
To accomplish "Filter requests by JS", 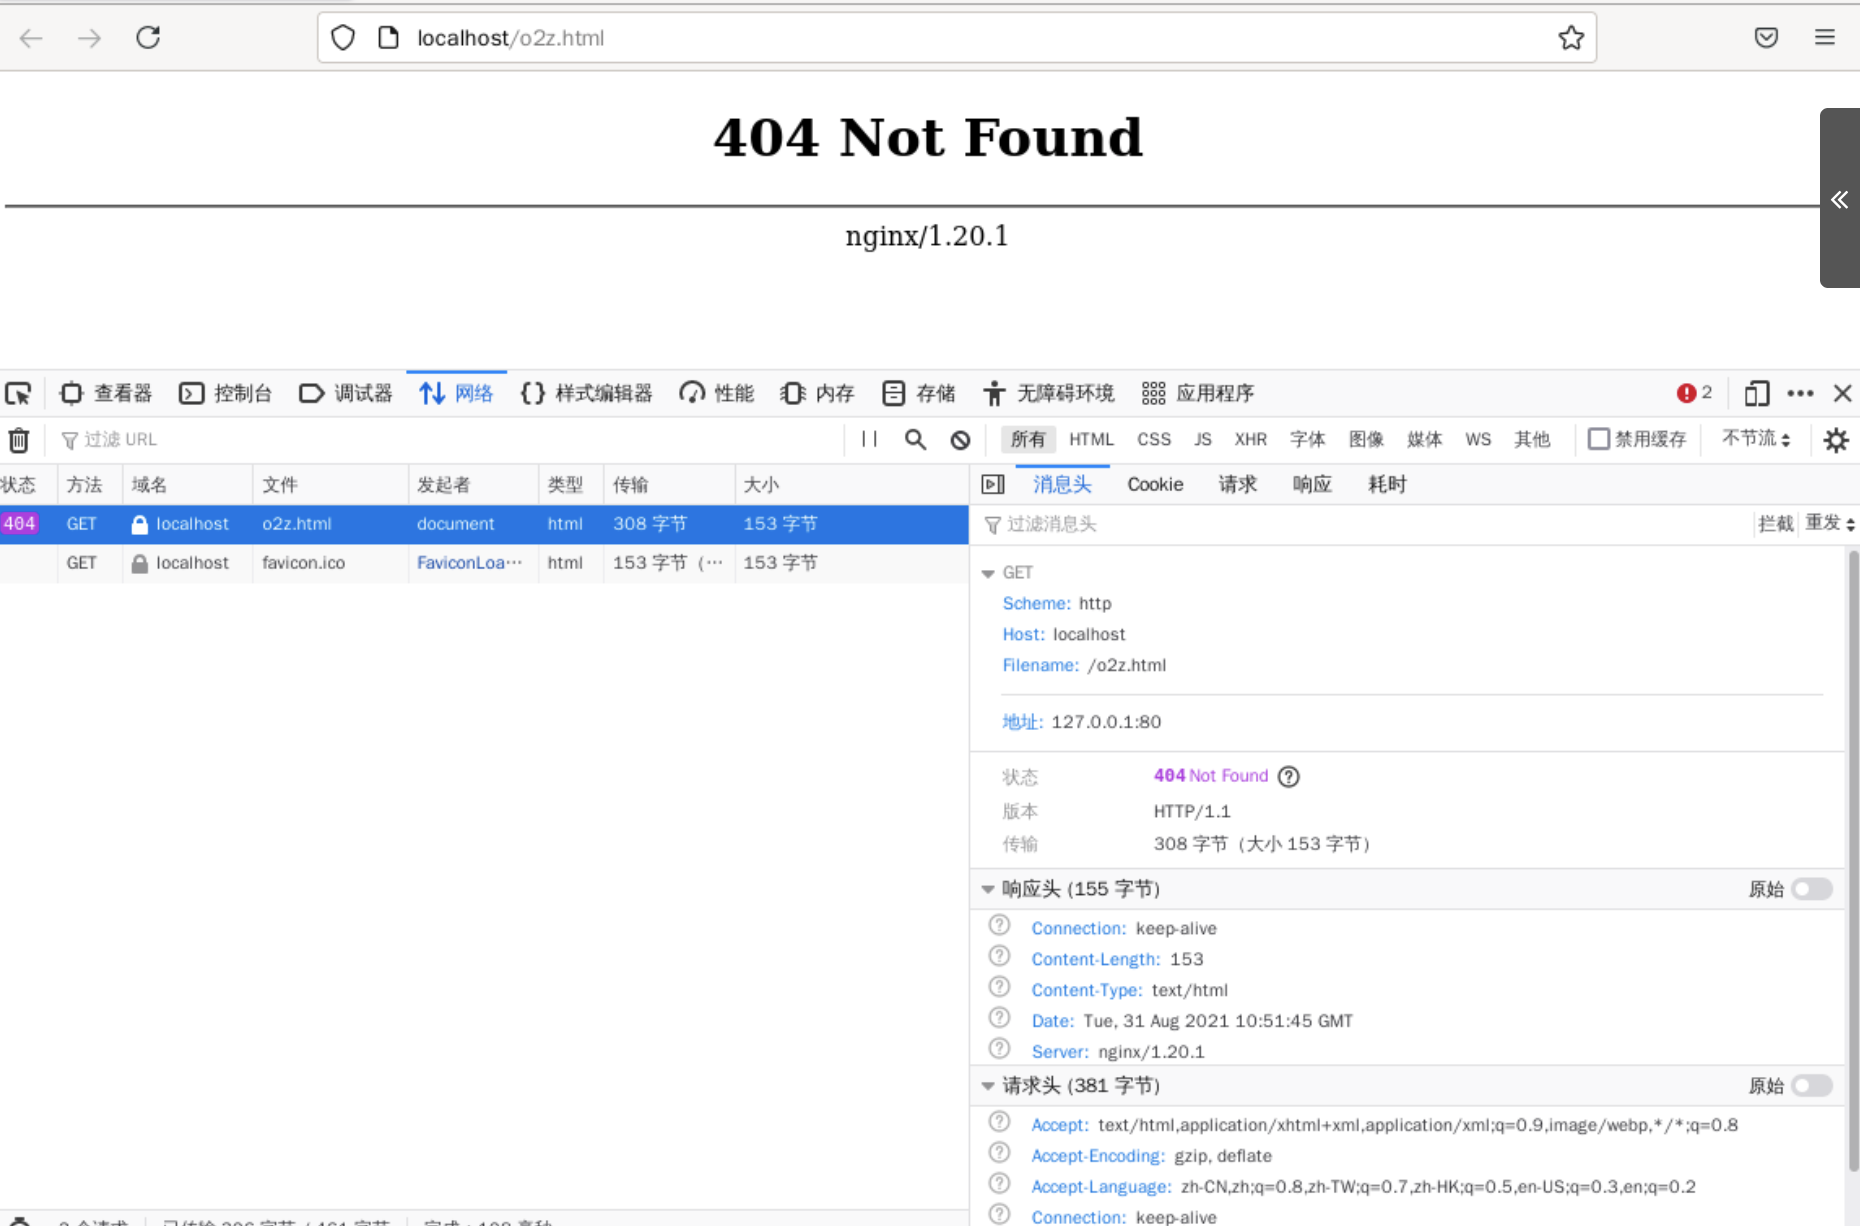I will (1203, 439).
